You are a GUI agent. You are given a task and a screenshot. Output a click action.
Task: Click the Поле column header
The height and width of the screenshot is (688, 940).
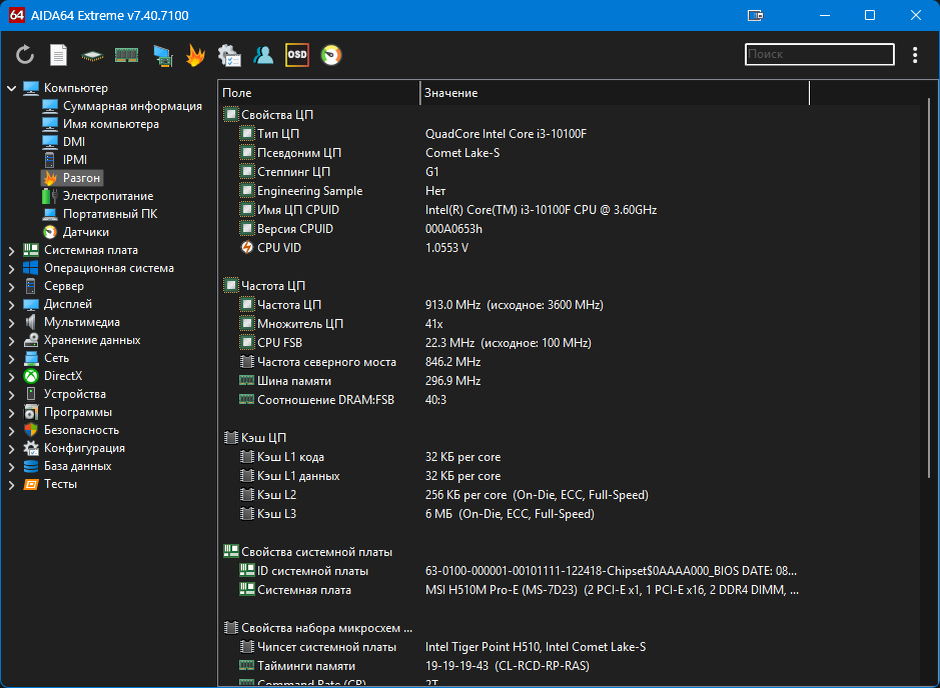click(x=319, y=93)
